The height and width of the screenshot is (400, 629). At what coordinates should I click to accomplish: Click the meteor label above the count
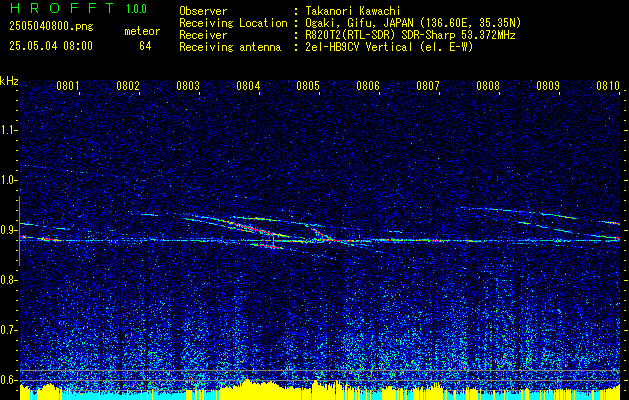coord(142,31)
